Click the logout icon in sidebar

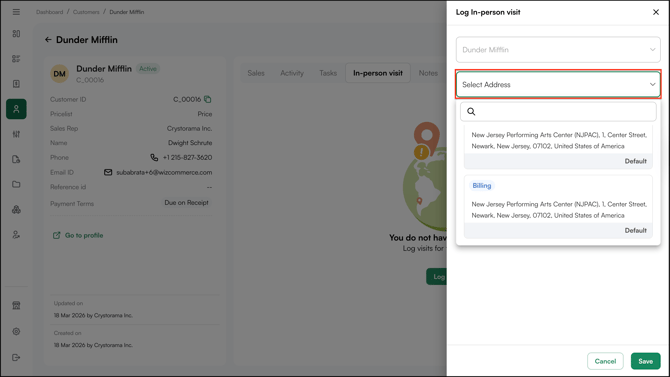click(16, 357)
